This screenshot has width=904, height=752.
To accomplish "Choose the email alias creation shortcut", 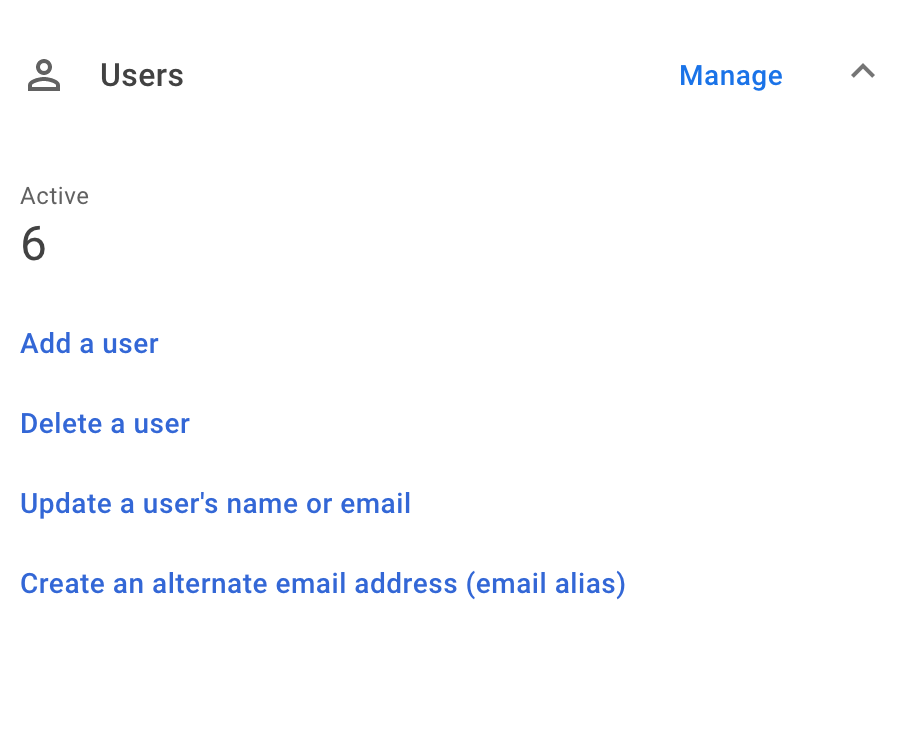I will point(323,584).
